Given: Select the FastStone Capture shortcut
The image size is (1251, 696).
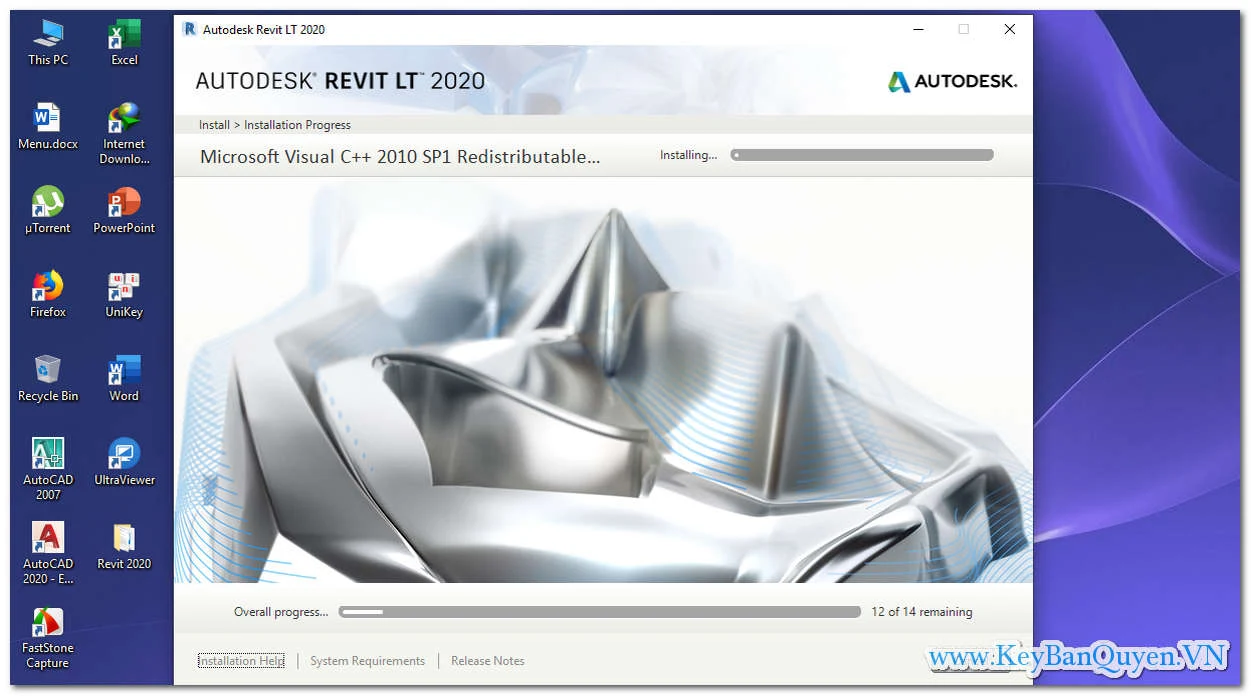Looking at the screenshot, I should pos(48,637).
